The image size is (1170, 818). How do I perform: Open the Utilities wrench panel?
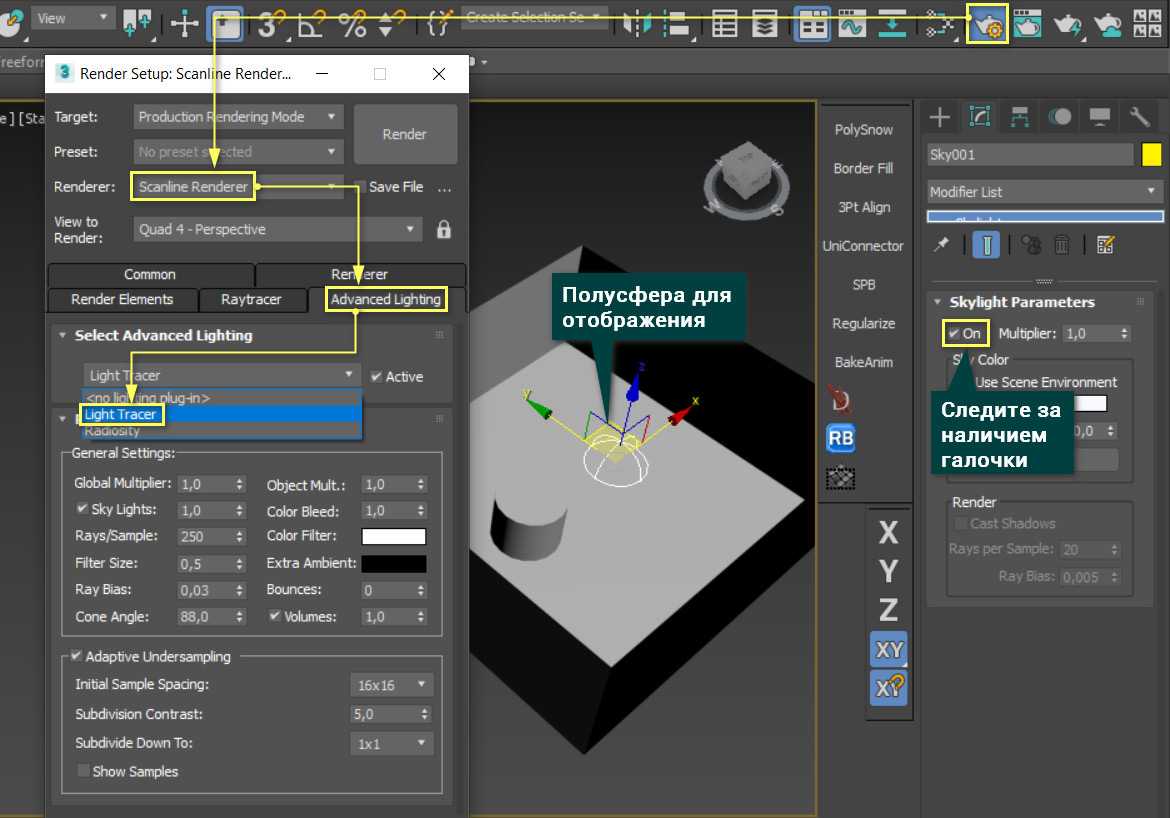1139,117
